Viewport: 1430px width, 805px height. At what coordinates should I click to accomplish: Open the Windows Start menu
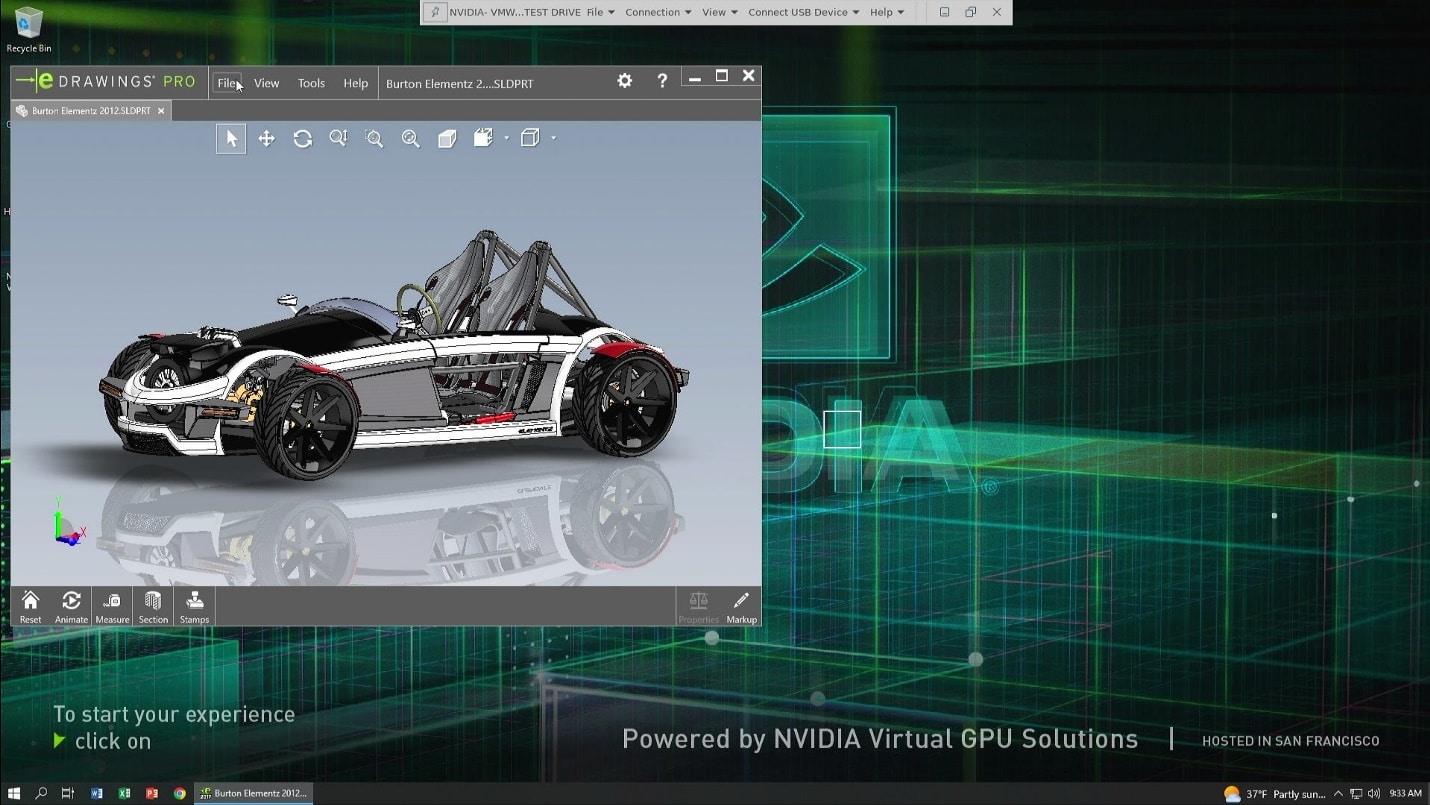(14, 793)
